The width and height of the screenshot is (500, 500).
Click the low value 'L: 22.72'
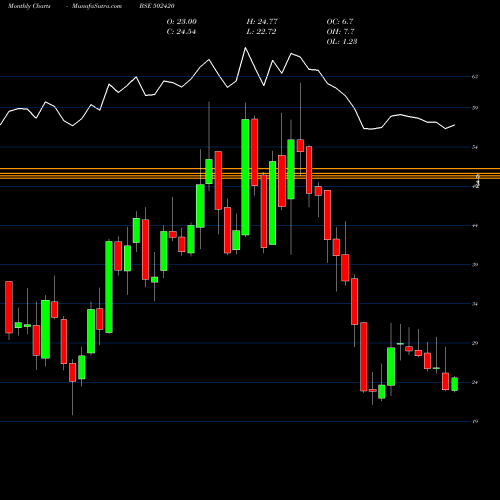click(x=261, y=32)
